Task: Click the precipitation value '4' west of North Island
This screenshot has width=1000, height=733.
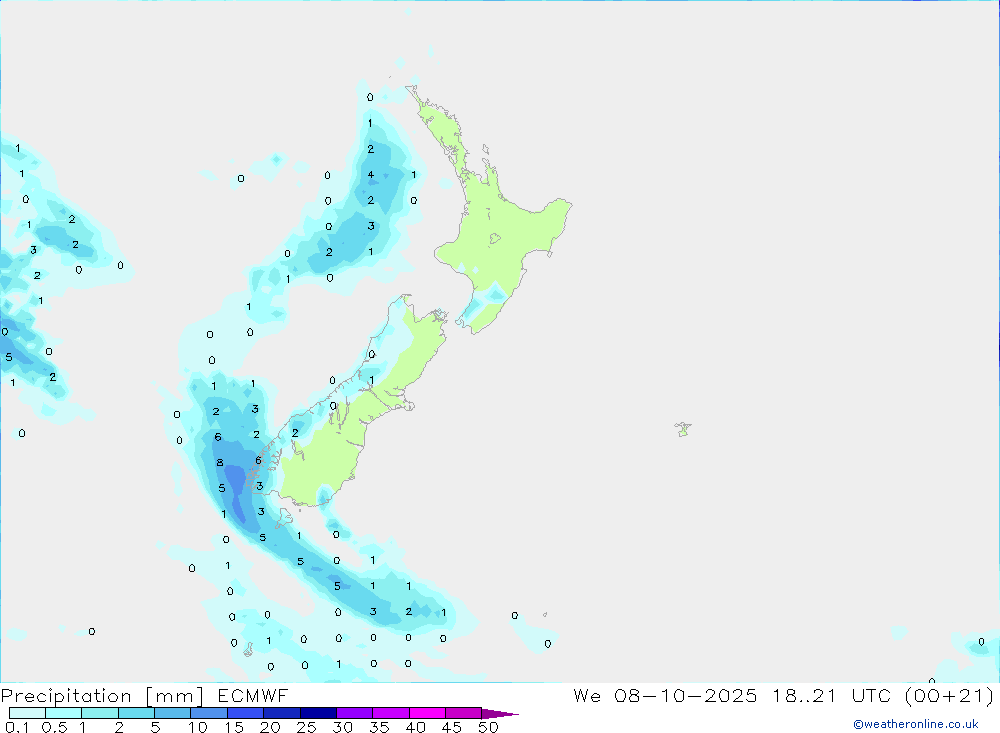Action: 371,175
